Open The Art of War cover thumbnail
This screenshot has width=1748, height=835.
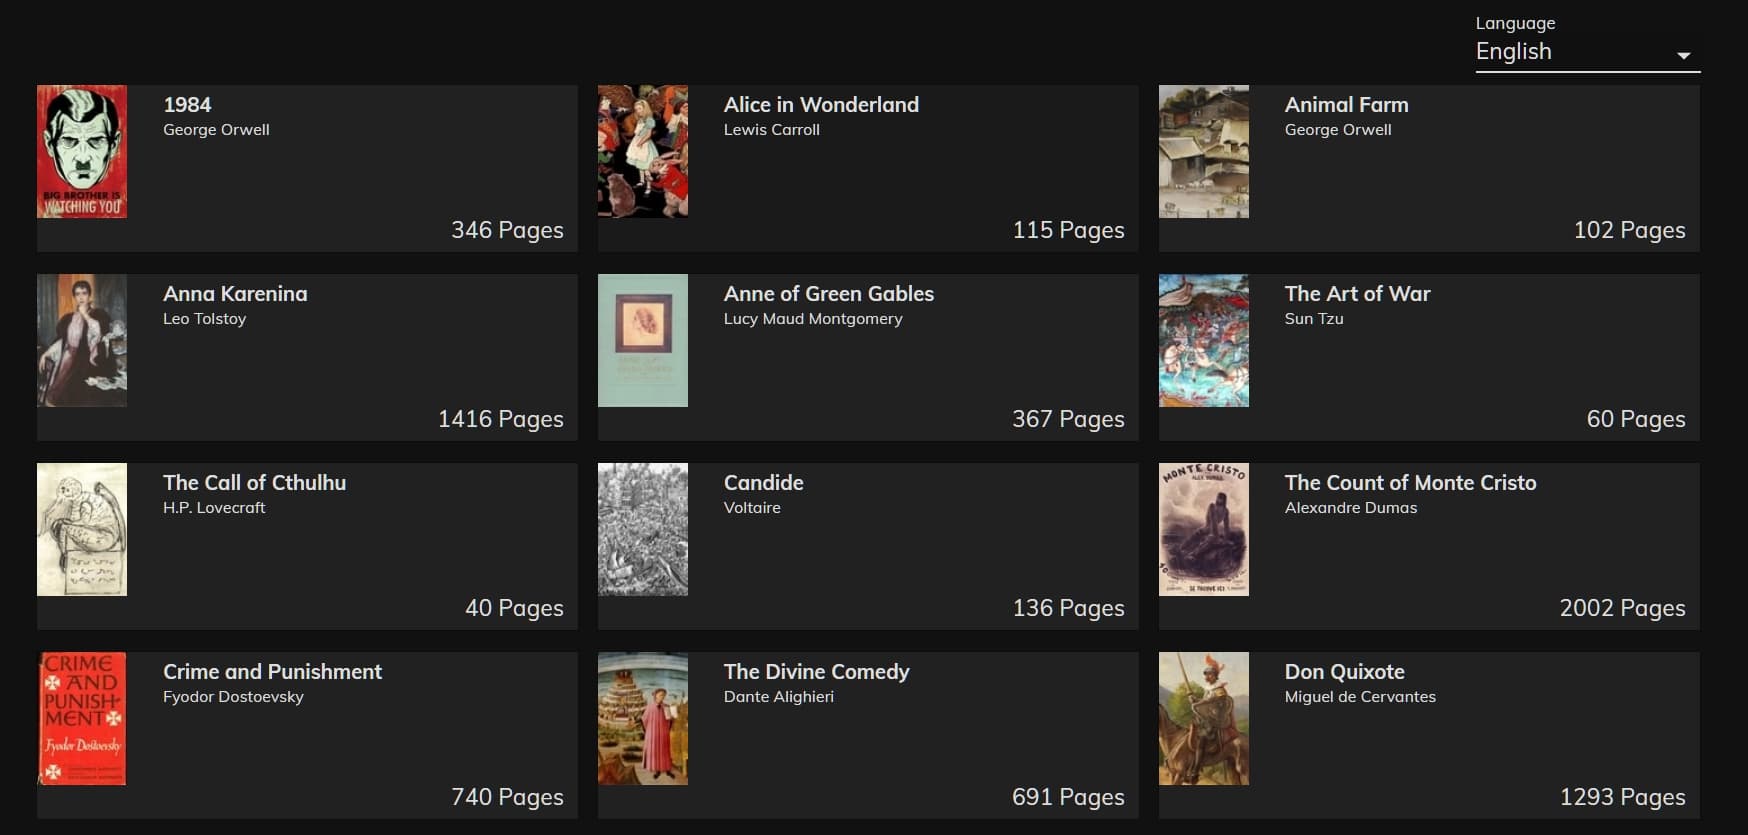(1204, 340)
